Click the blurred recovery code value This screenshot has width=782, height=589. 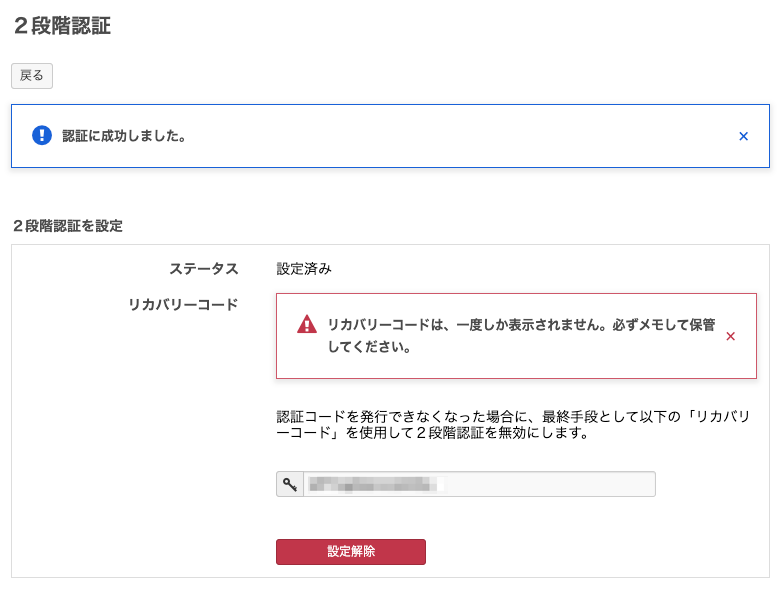375,485
